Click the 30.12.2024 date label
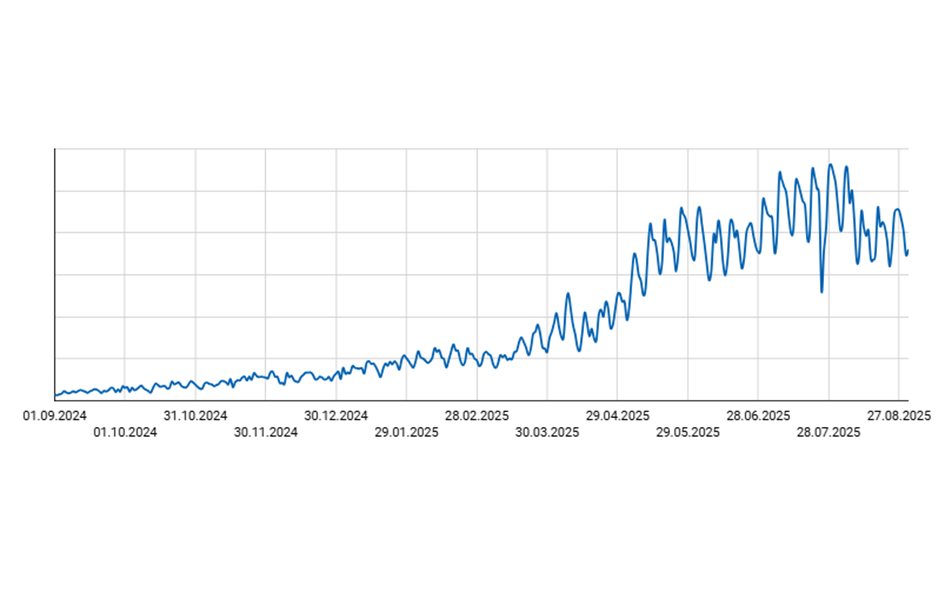945x600 pixels. pos(336,415)
